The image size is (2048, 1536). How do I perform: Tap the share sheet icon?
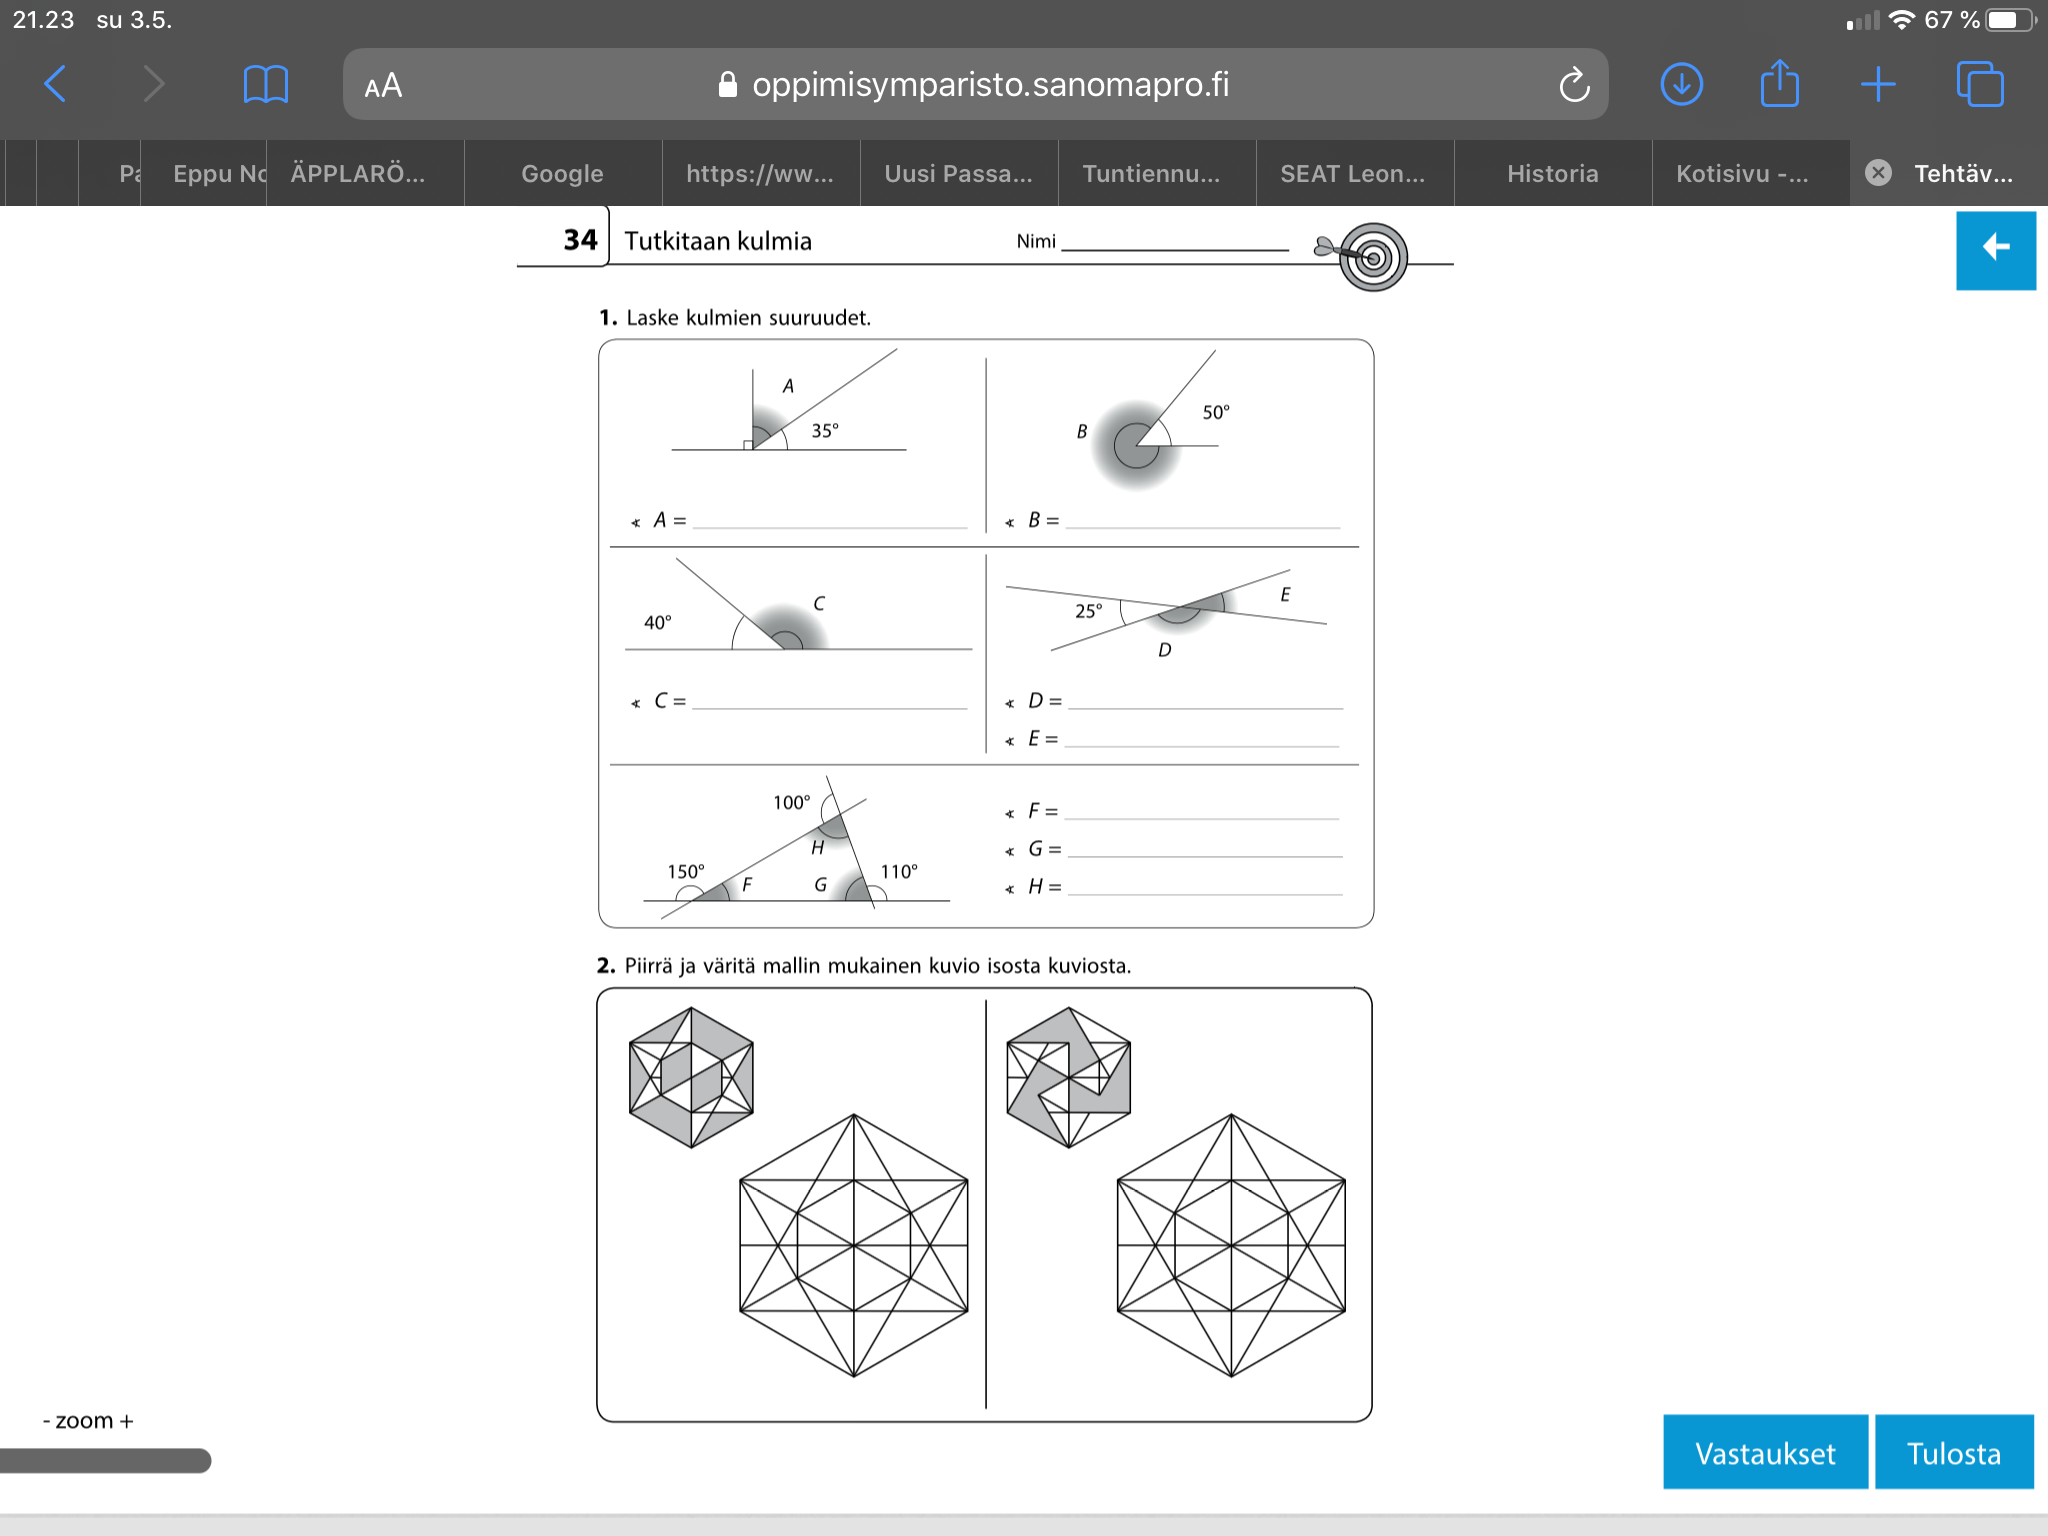(x=1779, y=83)
